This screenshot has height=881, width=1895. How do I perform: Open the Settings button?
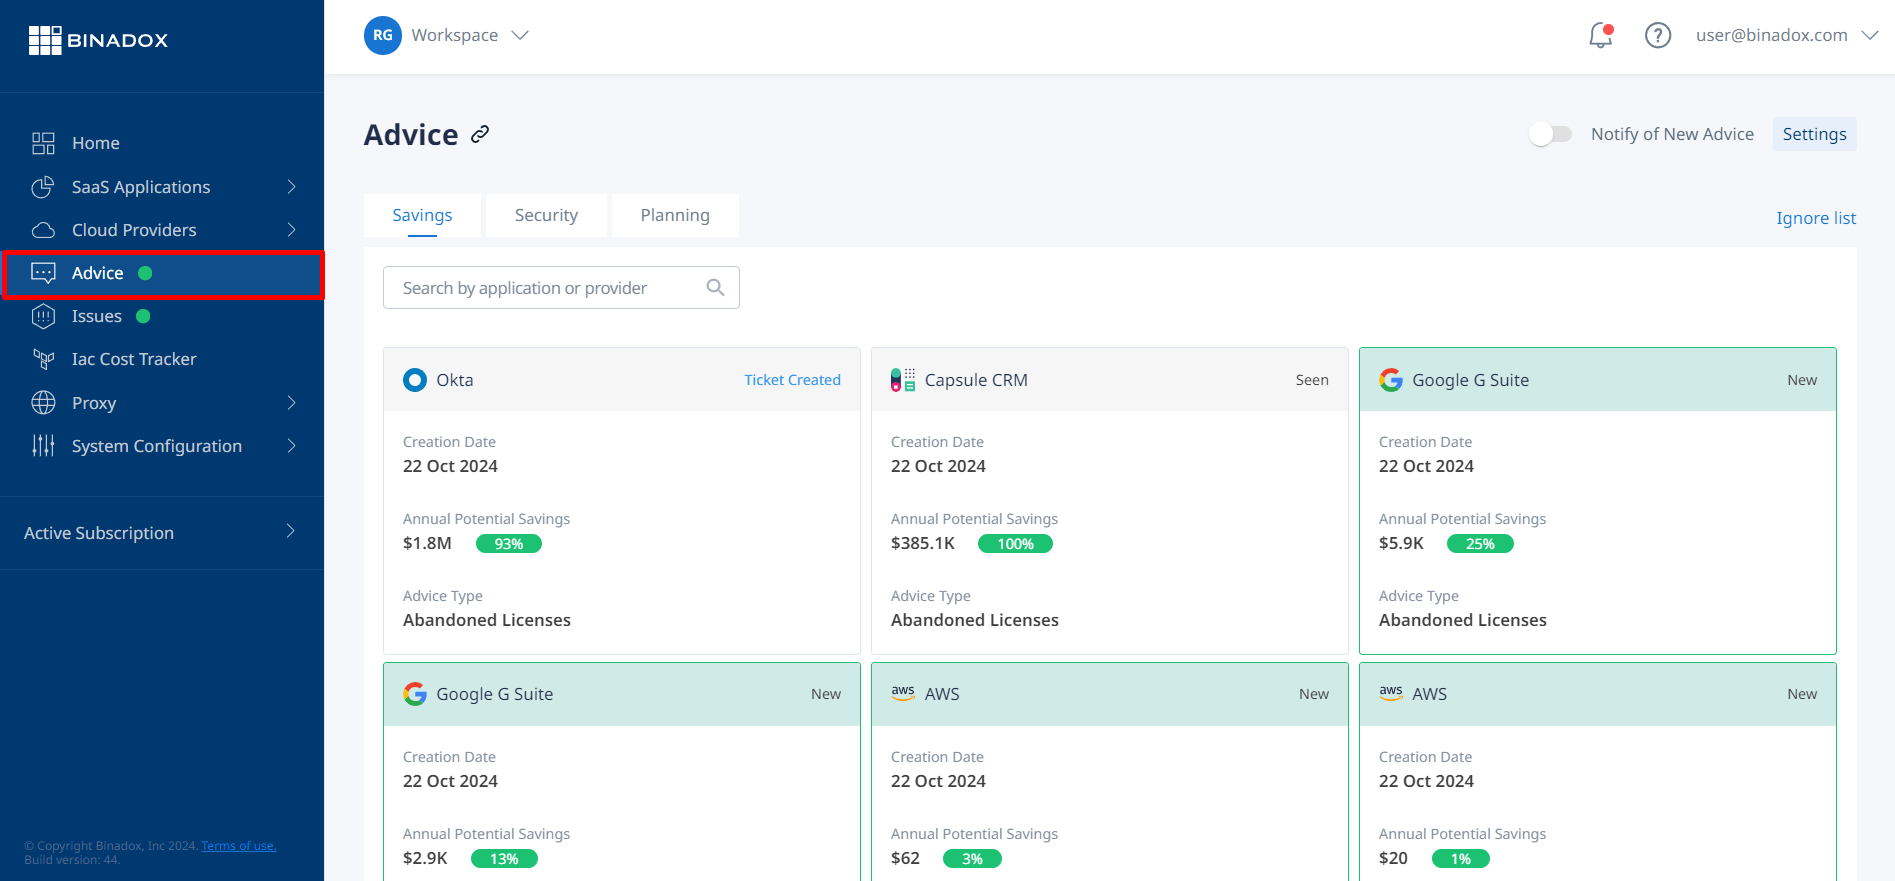pos(1814,134)
